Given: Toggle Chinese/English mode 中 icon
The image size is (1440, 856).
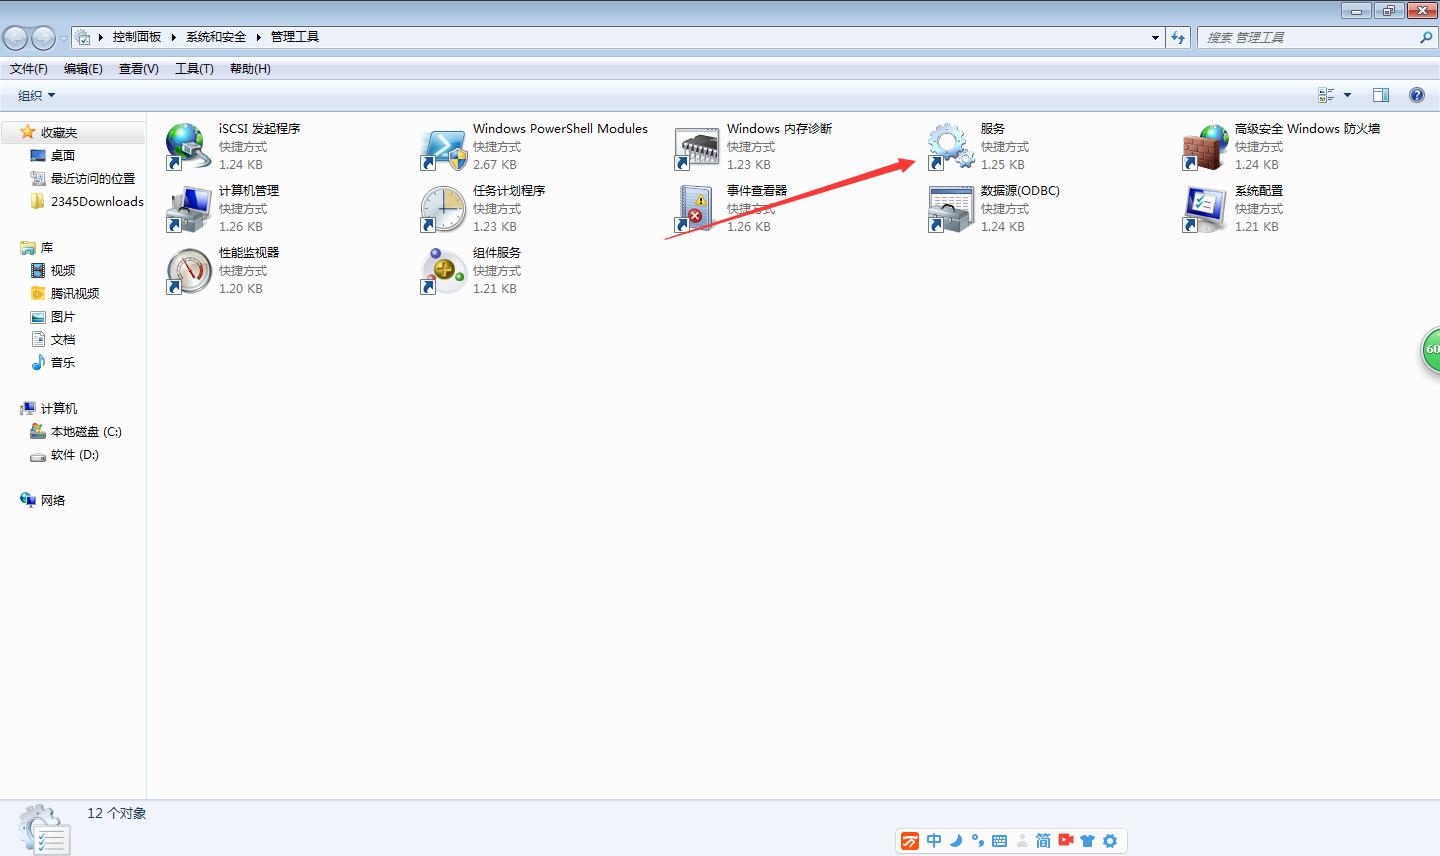Looking at the screenshot, I should (934, 841).
